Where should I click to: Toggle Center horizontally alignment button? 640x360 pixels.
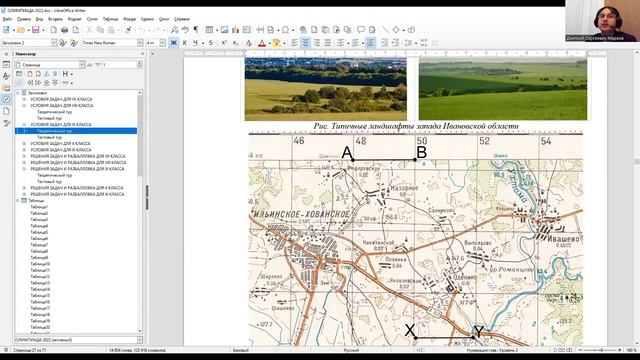[305, 42]
